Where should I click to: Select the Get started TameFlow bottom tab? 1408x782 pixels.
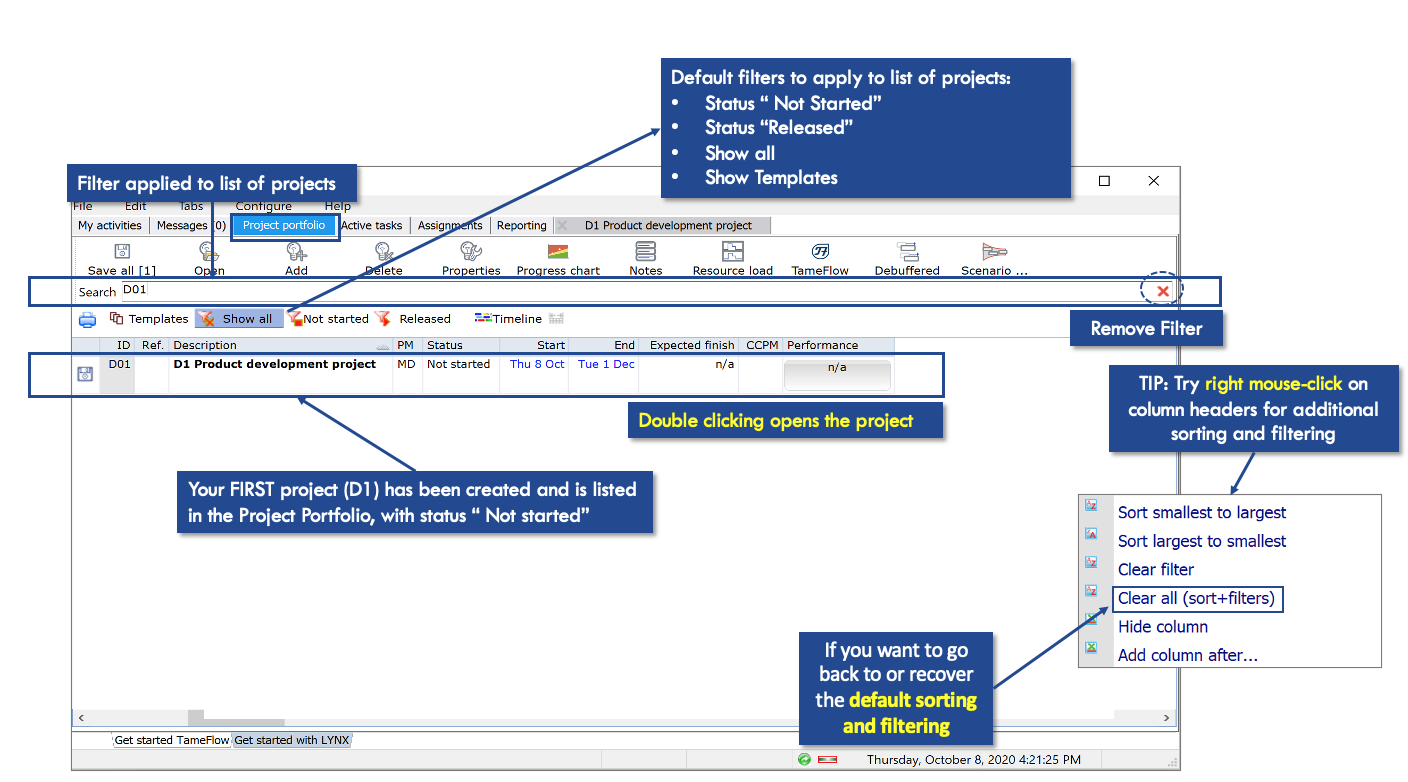172,741
